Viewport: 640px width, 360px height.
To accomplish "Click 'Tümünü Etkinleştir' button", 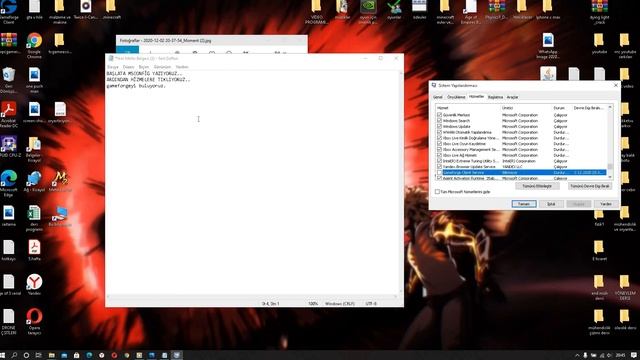I will (537, 186).
